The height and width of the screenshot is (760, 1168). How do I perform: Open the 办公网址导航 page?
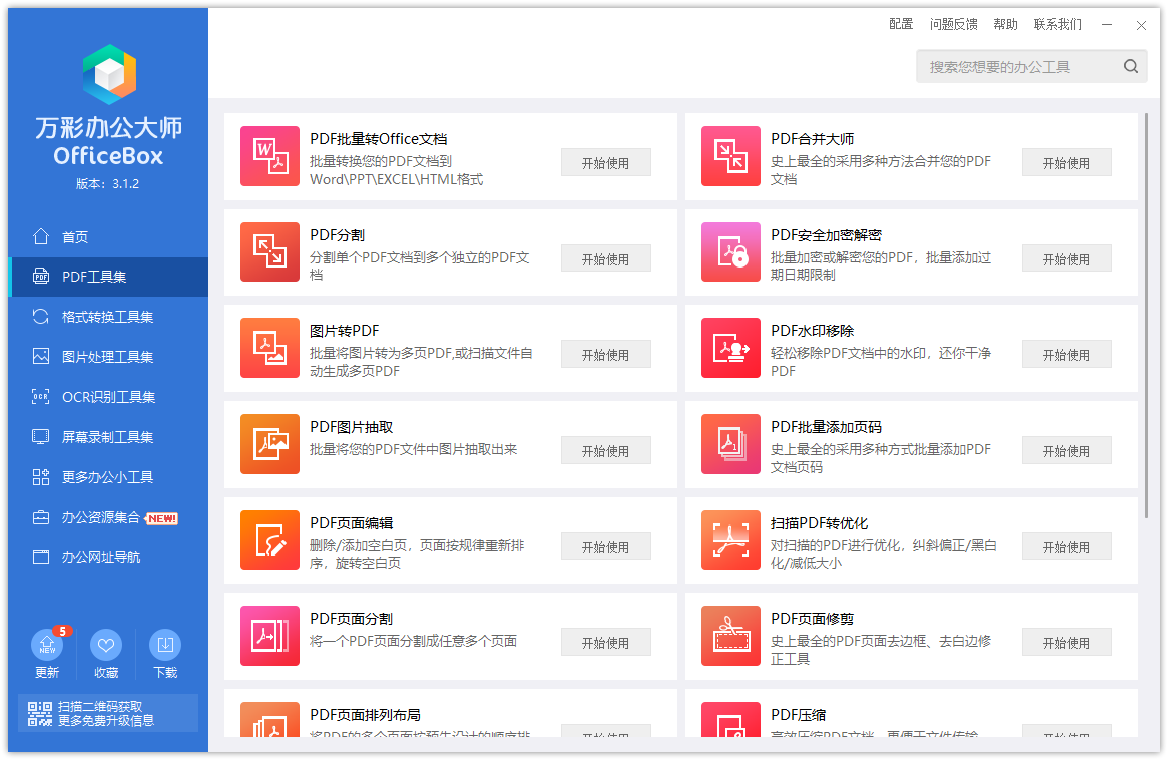(x=108, y=557)
